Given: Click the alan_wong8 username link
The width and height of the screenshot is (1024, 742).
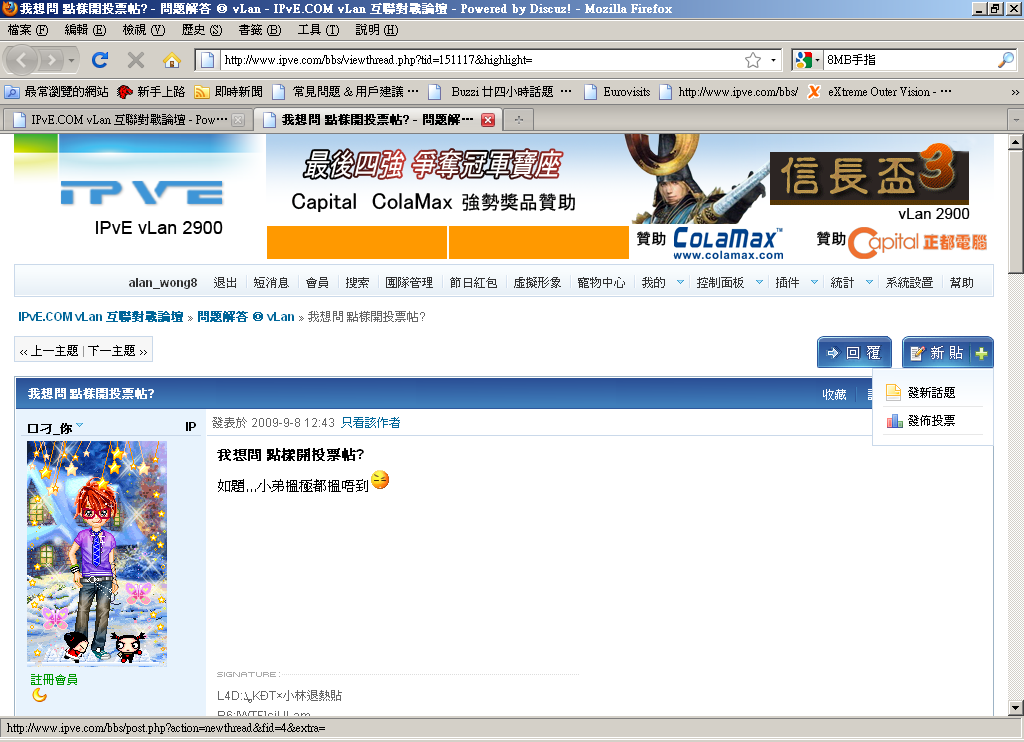Looking at the screenshot, I should (163, 283).
